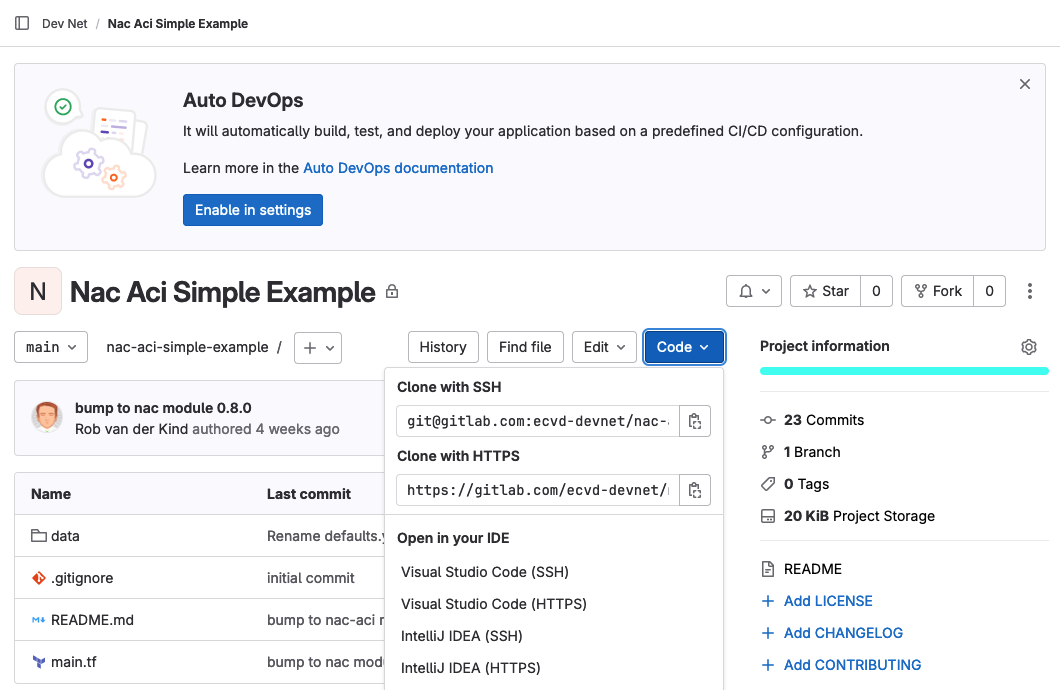The image size is (1060, 690).
Task: Open with IntelliJ IDEA (HTTPS)
Action: tap(471, 668)
